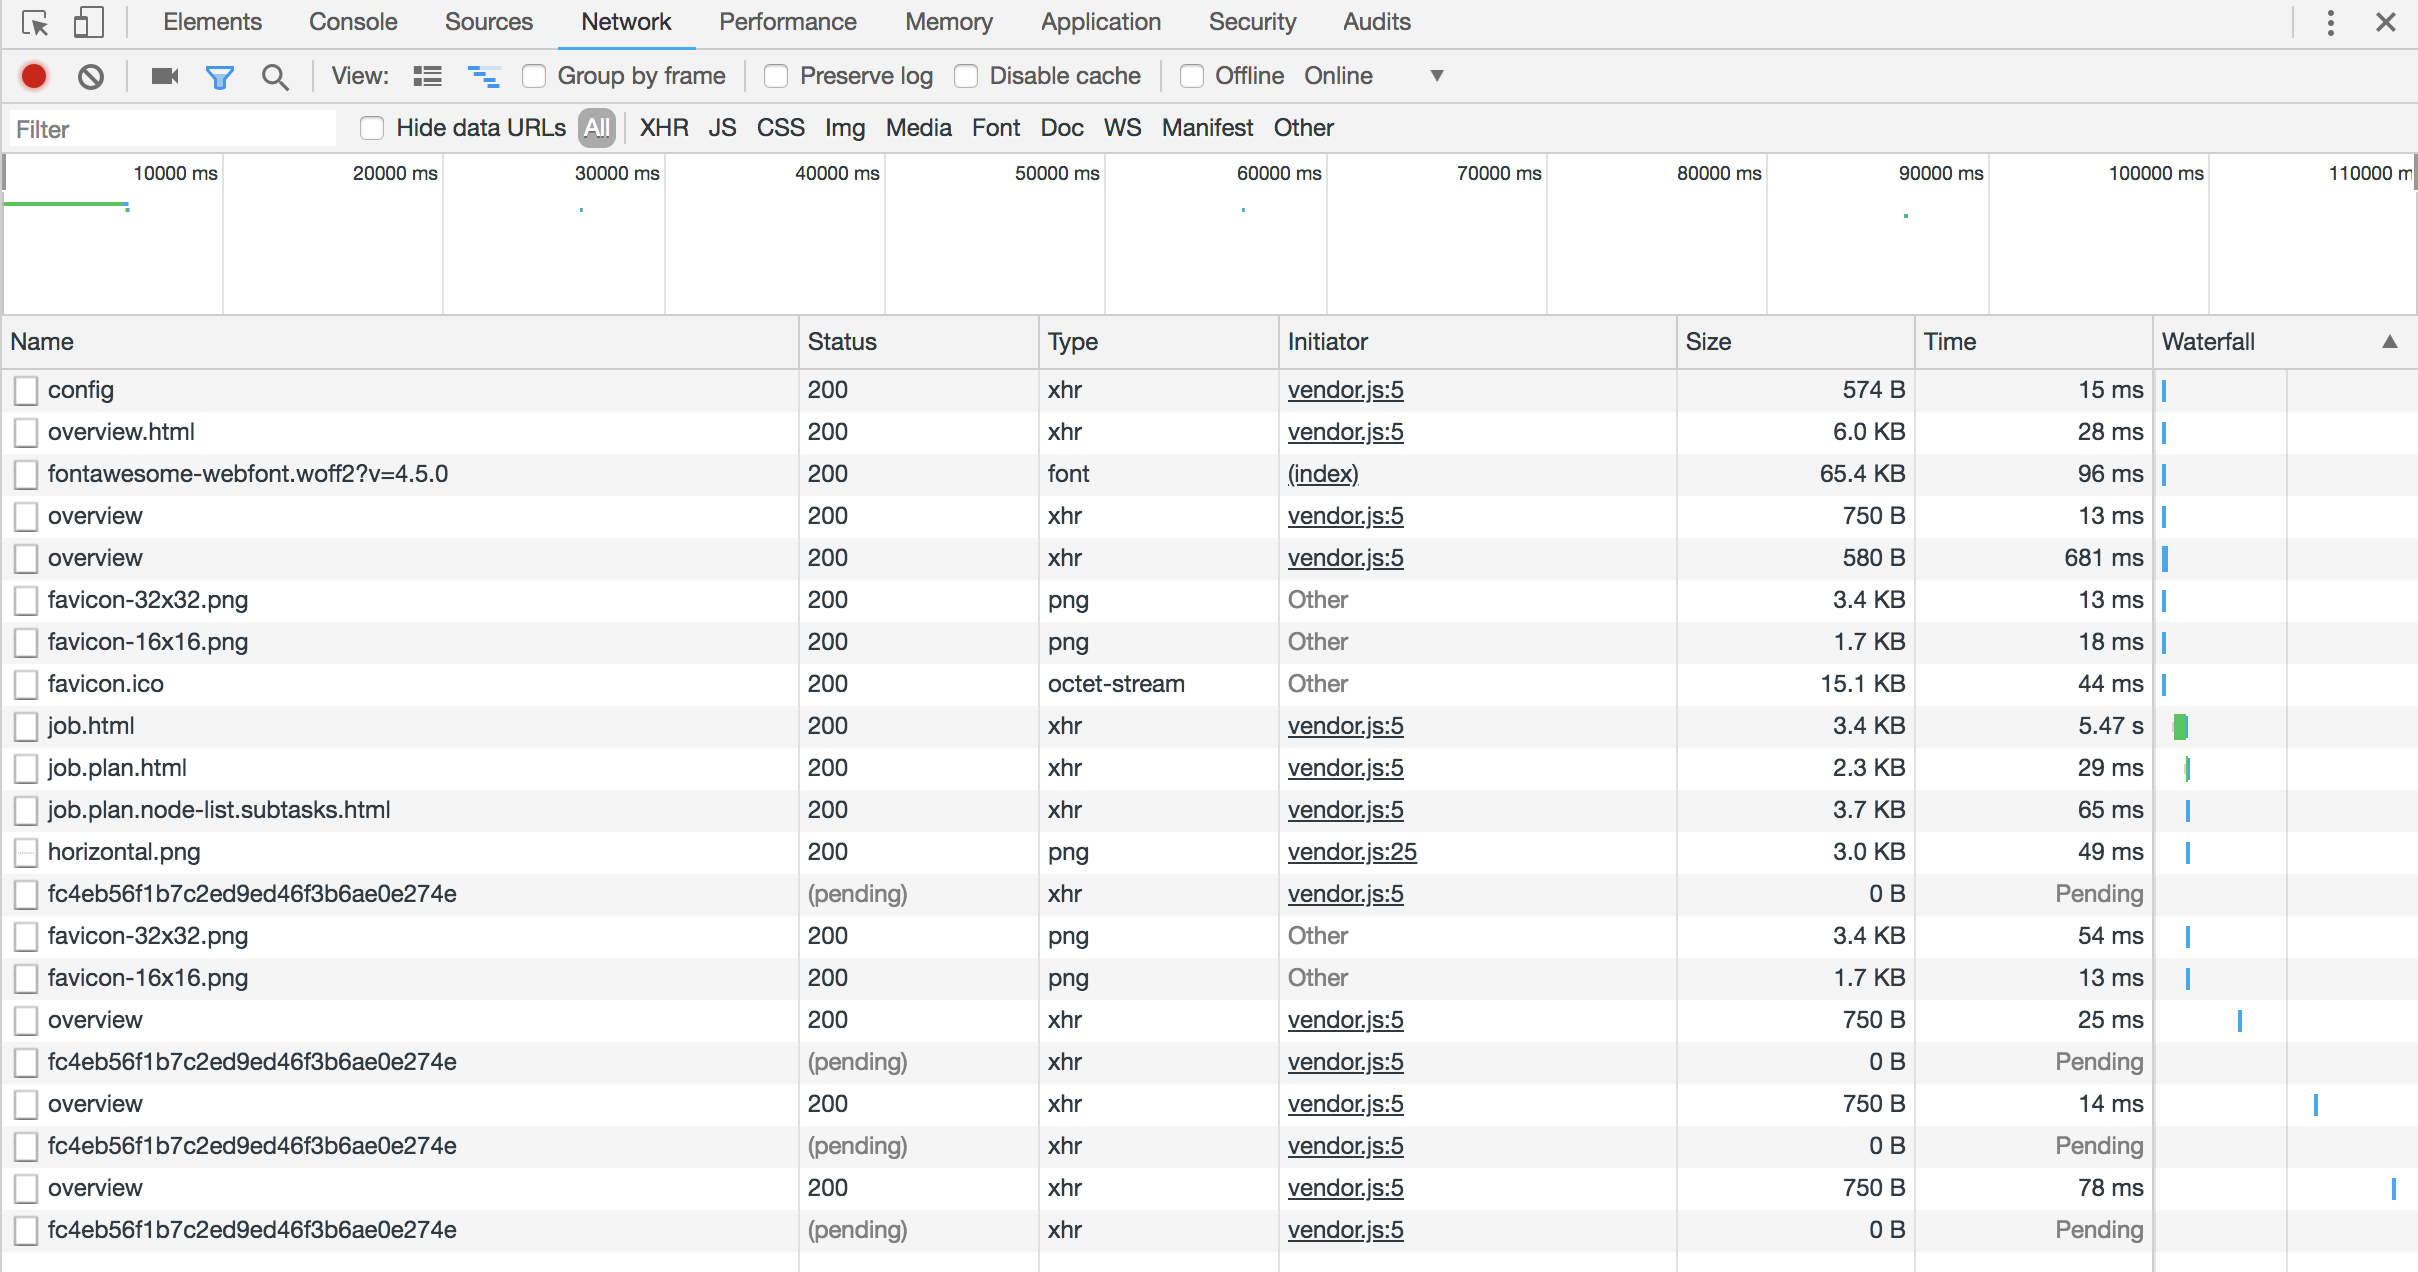Filter requests by Font
The image size is (2418, 1272).
[x=996, y=128]
